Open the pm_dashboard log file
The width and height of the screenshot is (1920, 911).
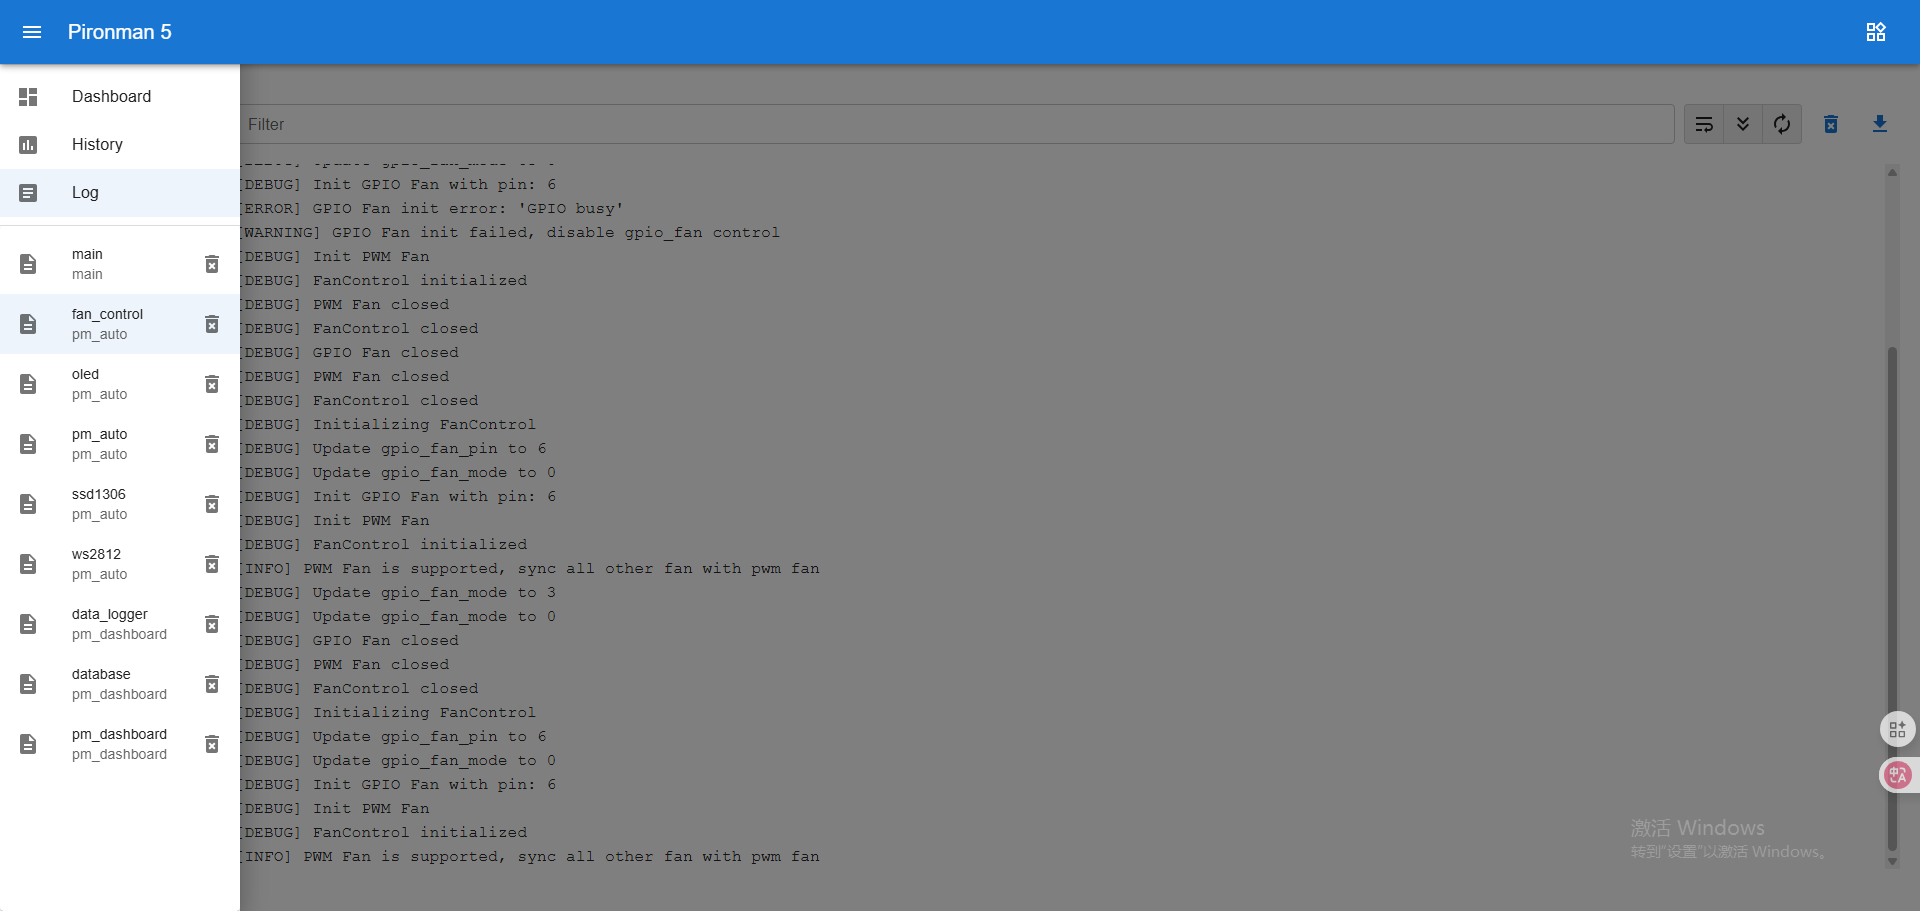pos(120,744)
